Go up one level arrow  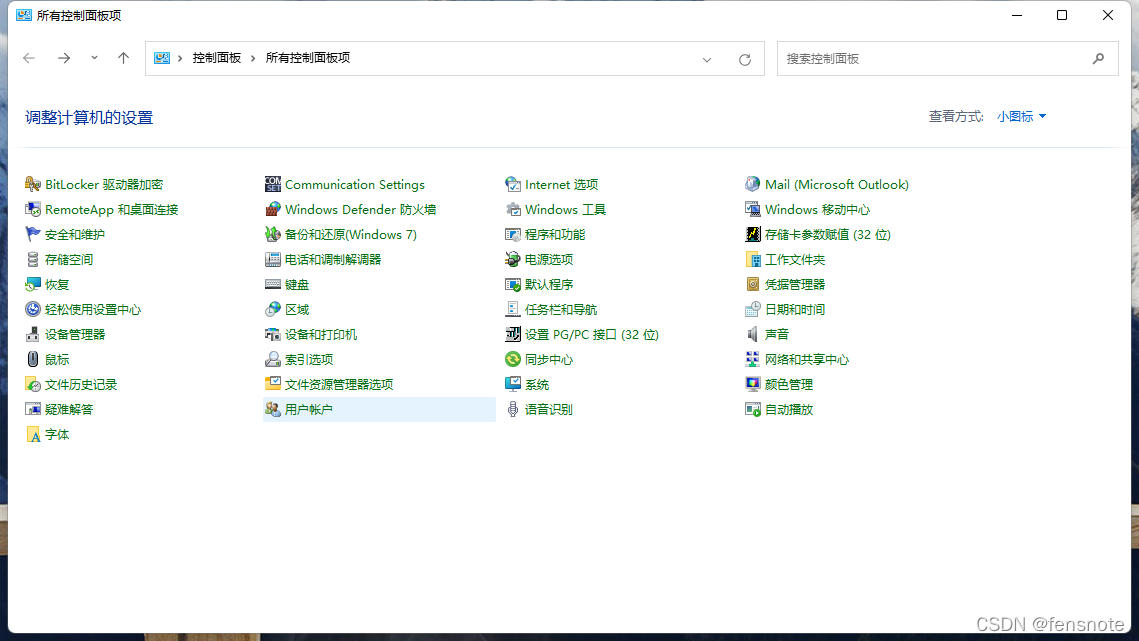tap(123, 58)
